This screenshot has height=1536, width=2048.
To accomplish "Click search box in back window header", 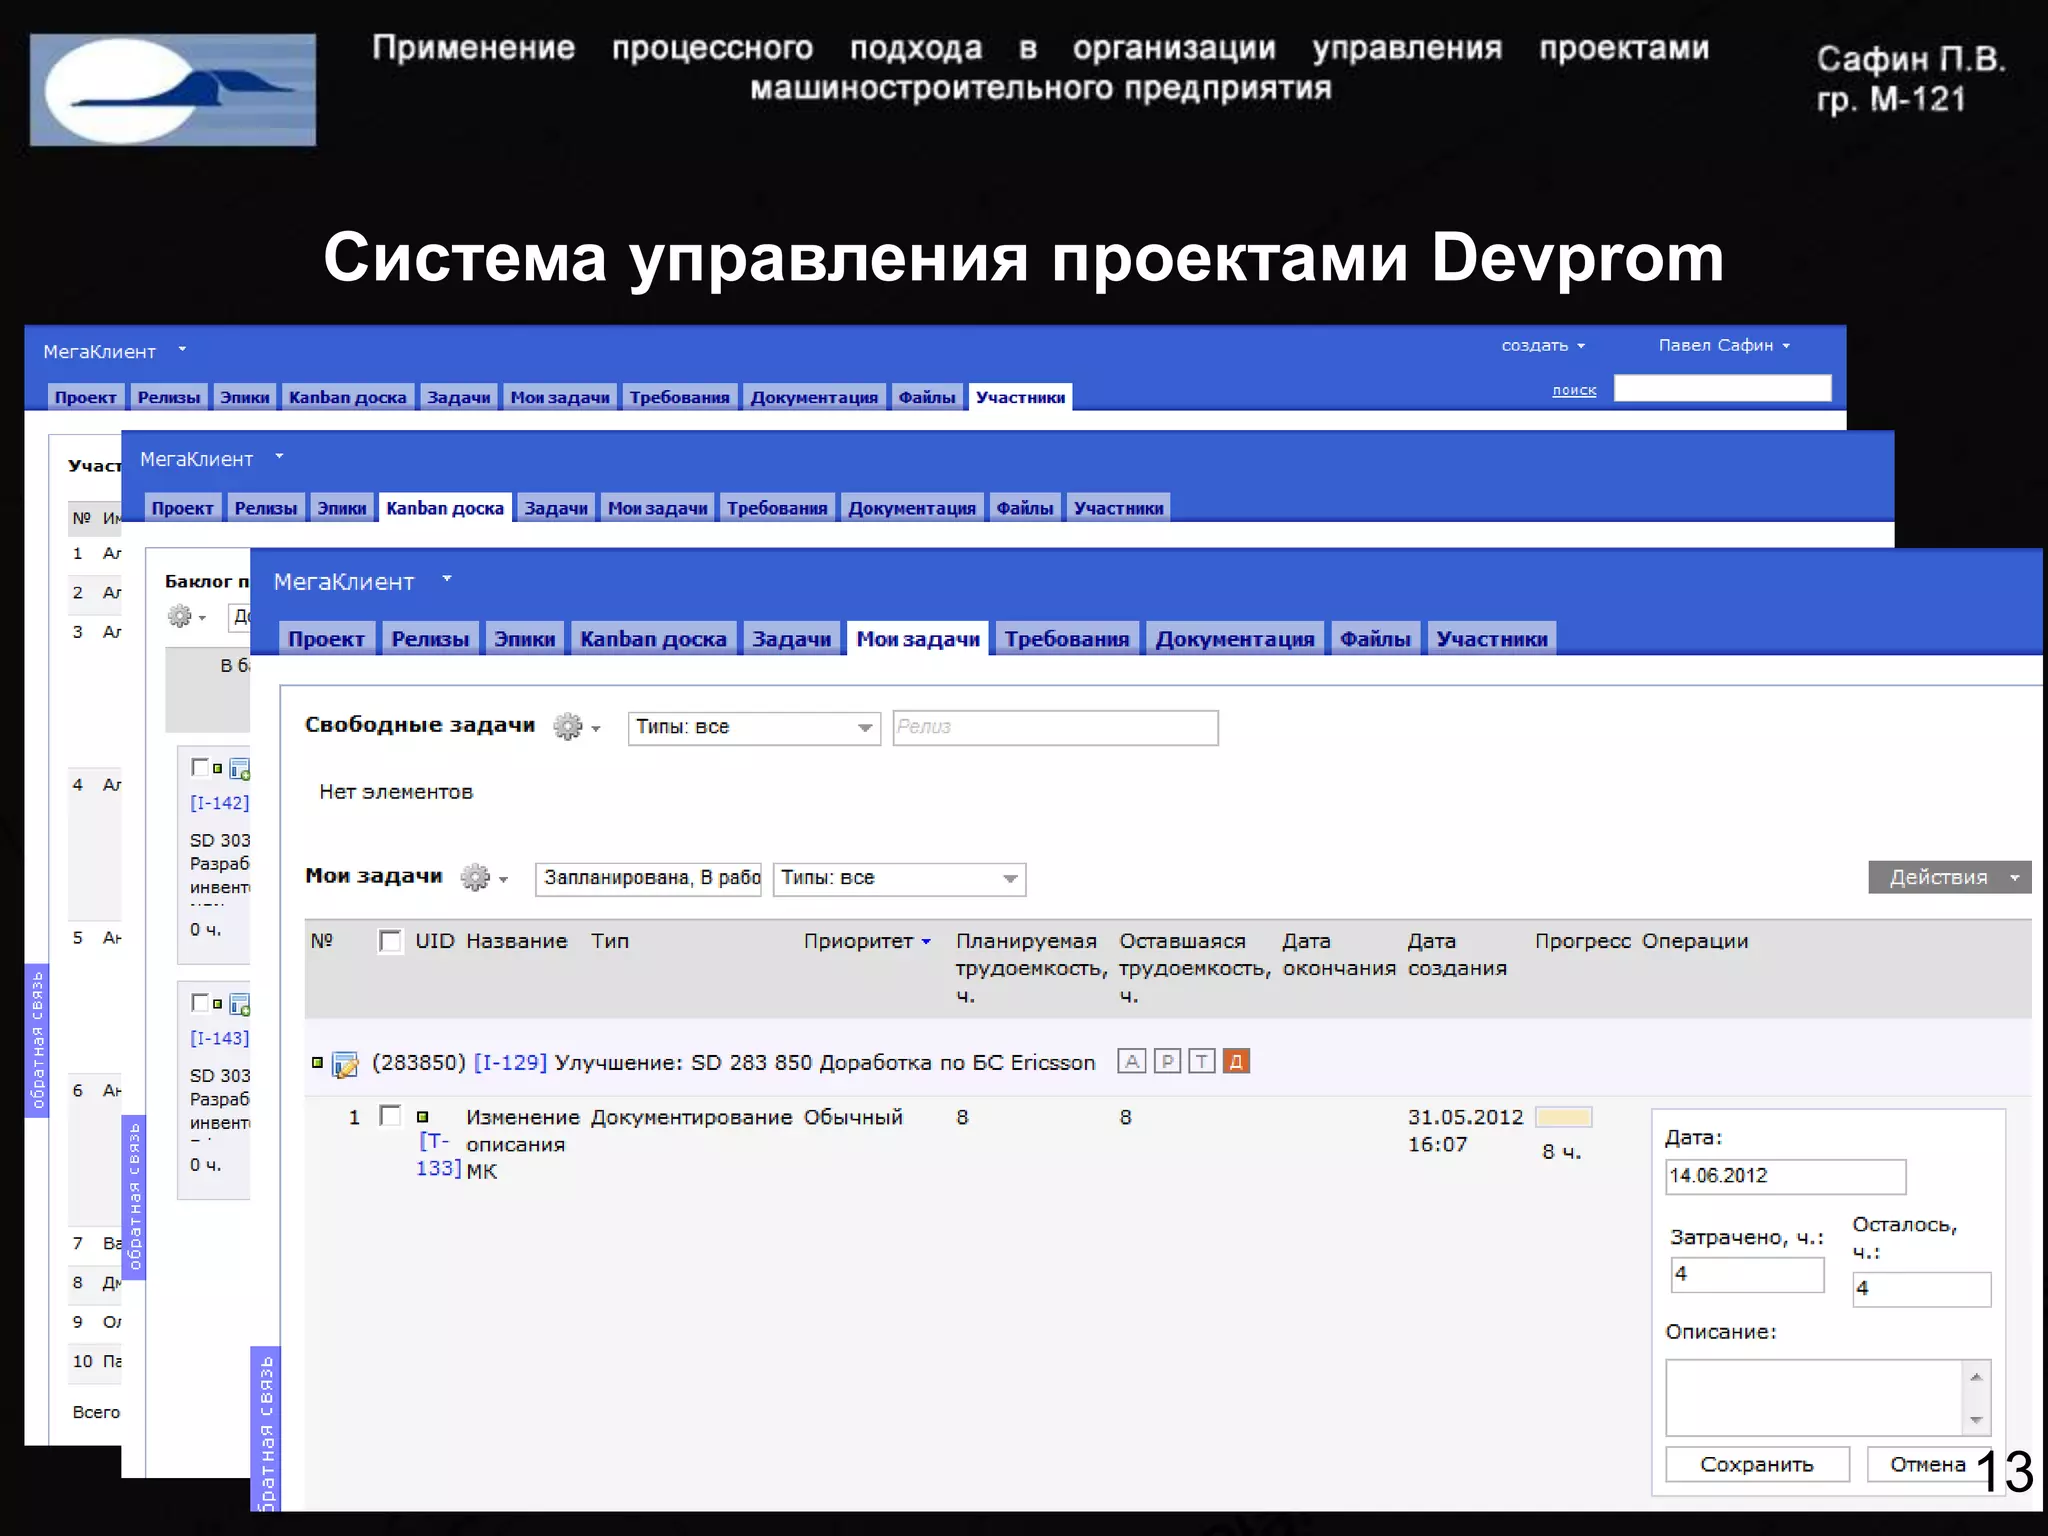I will coord(1722,388).
